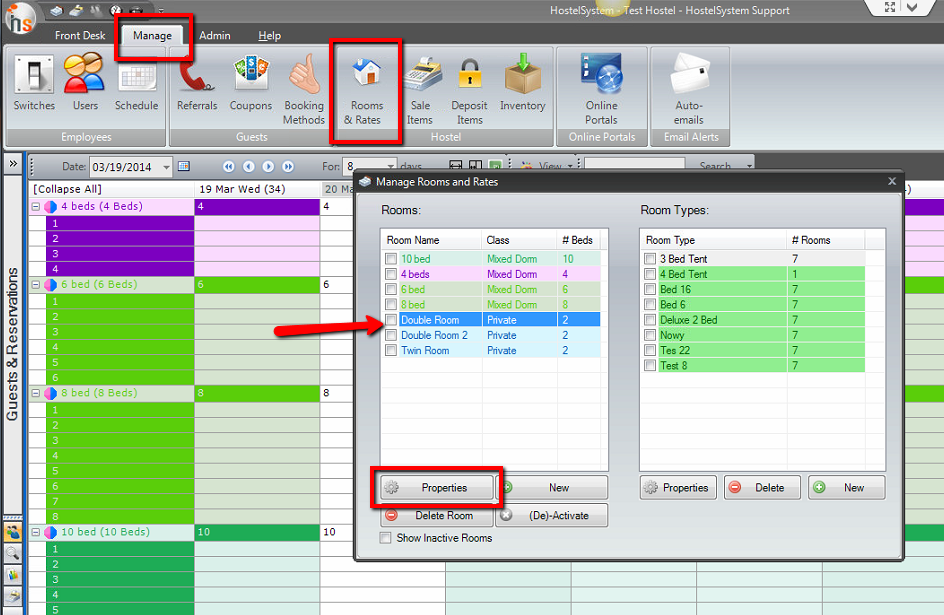The width and height of the screenshot is (944, 615).
Task: Open the Coupons manager
Action: [x=250, y=83]
